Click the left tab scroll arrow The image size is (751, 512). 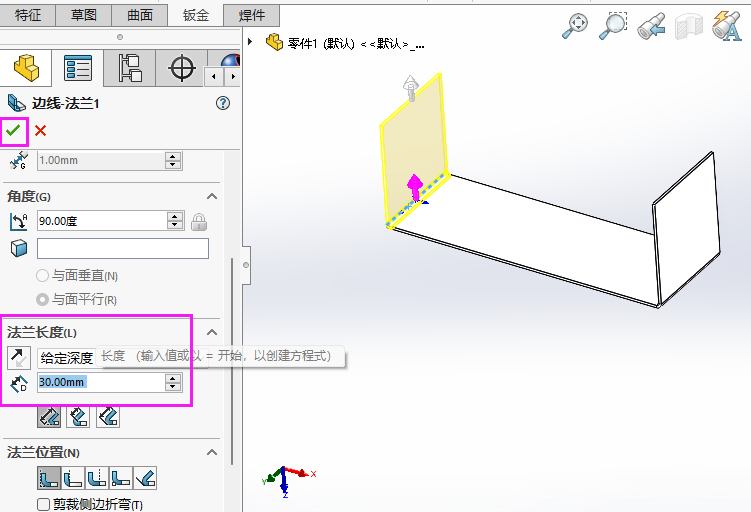tap(214, 77)
